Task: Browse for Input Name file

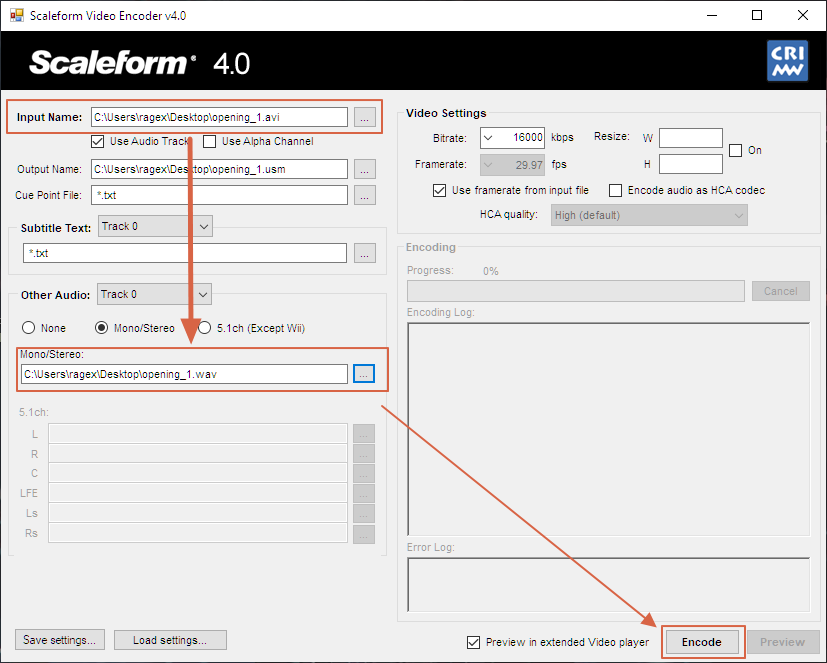Action: click(x=364, y=117)
